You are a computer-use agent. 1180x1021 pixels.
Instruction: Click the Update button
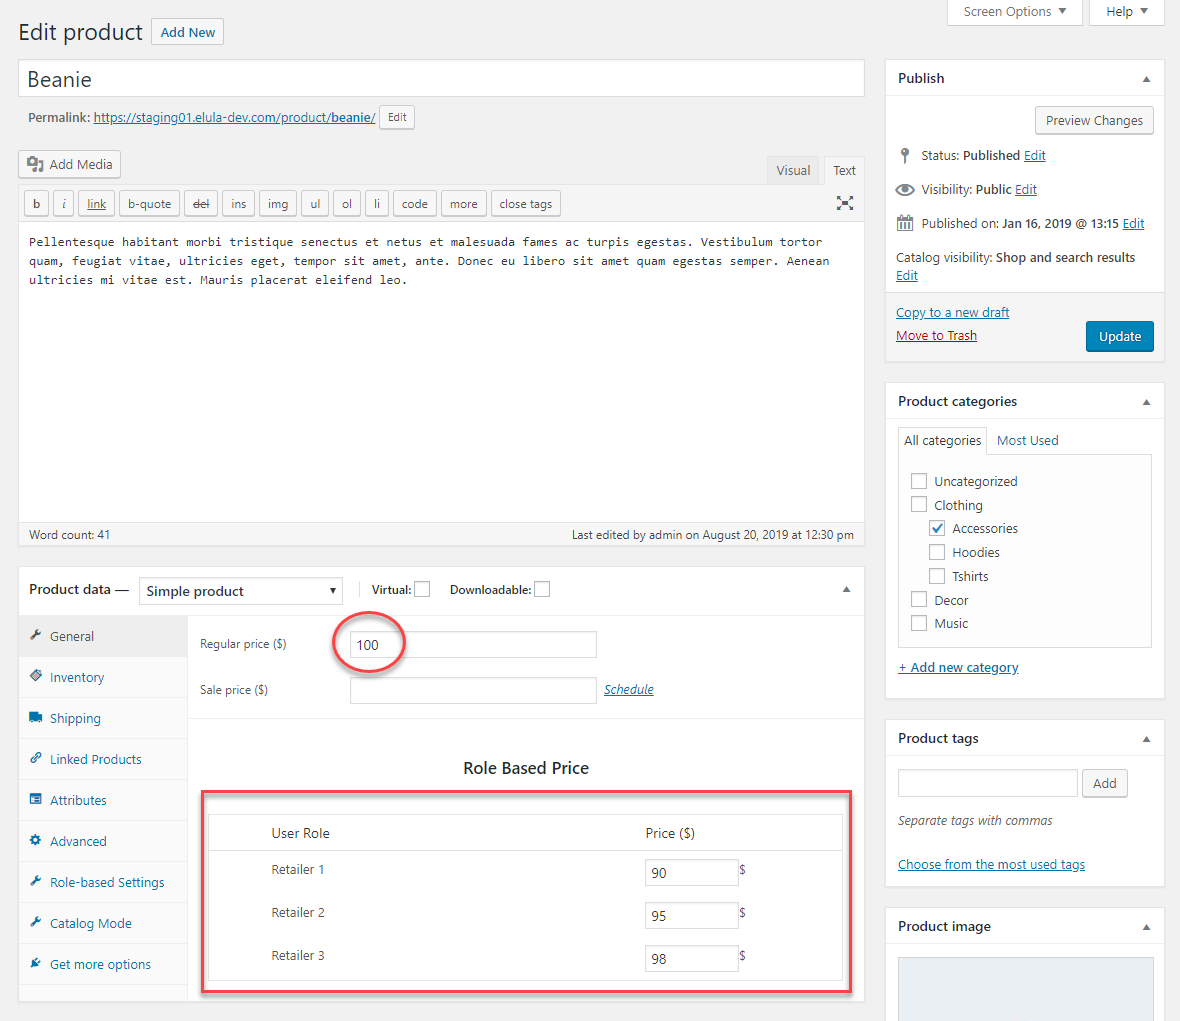tap(1119, 336)
